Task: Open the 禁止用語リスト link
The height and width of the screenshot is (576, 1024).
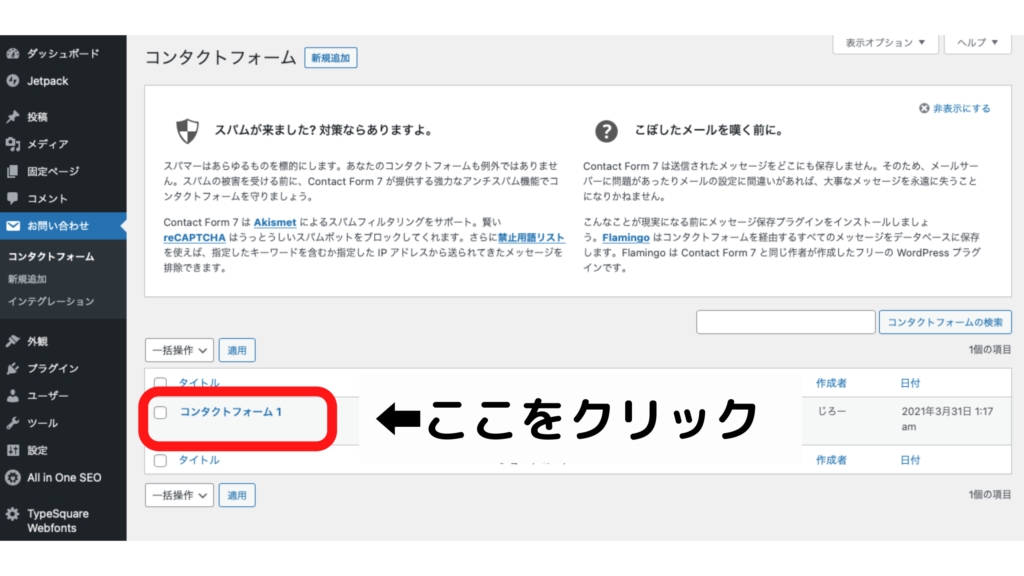Action: click(531, 238)
